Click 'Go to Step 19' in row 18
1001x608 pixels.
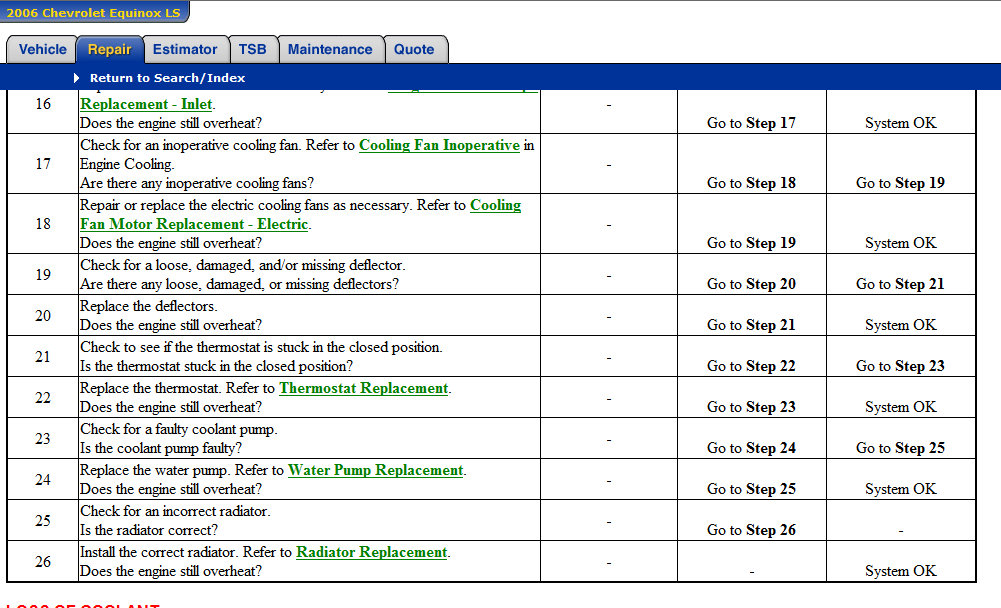pos(751,243)
